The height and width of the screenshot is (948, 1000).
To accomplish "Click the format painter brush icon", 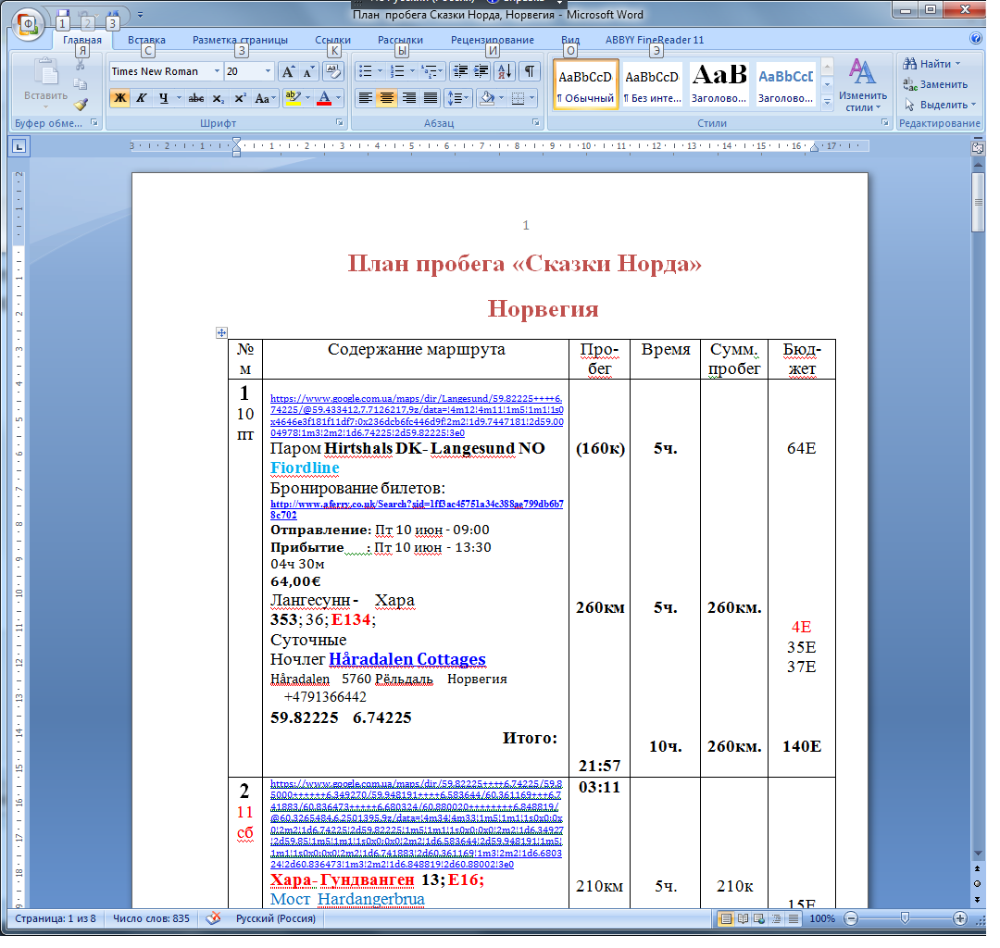I will [x=80, y=103].
